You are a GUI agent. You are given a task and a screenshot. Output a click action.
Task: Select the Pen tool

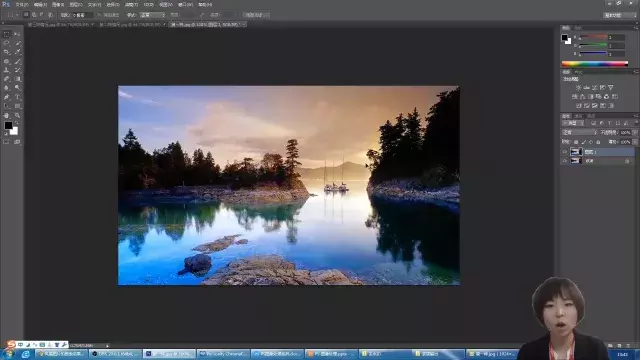point(7,97)
